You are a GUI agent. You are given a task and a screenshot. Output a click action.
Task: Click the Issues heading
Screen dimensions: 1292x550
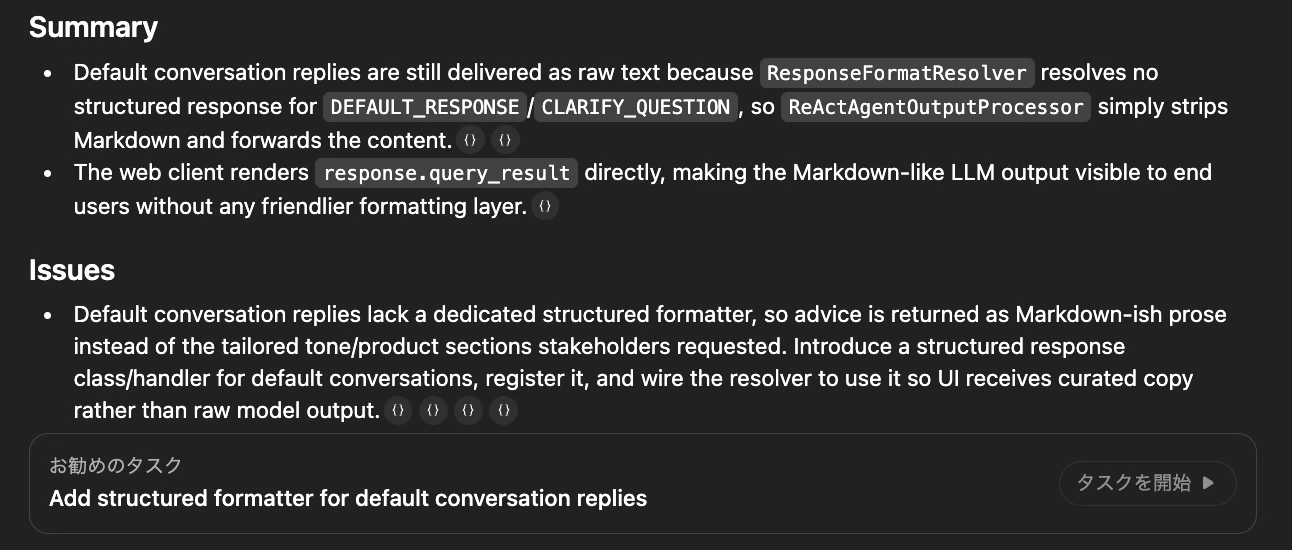[x=72, y=270]
